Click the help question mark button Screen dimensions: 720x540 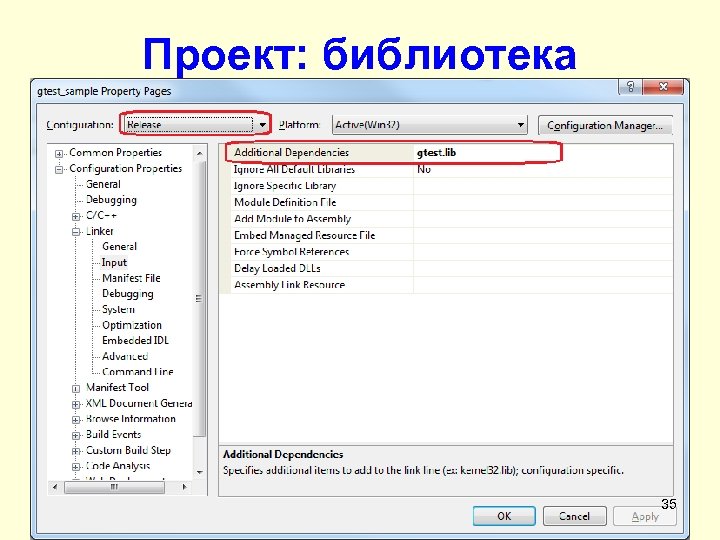[630, 86]
